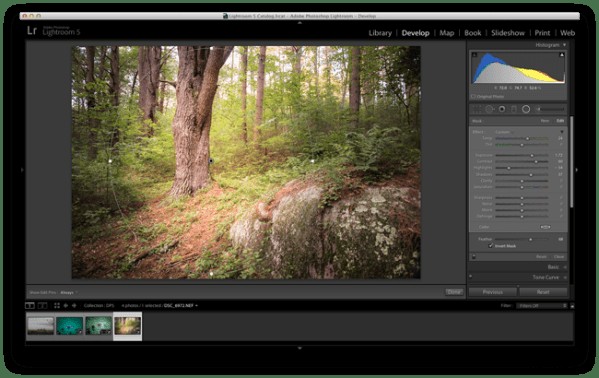The image size is (599, 378).
Task: Open Grid view from filmstrip toolbar
Action: point(57,305)
